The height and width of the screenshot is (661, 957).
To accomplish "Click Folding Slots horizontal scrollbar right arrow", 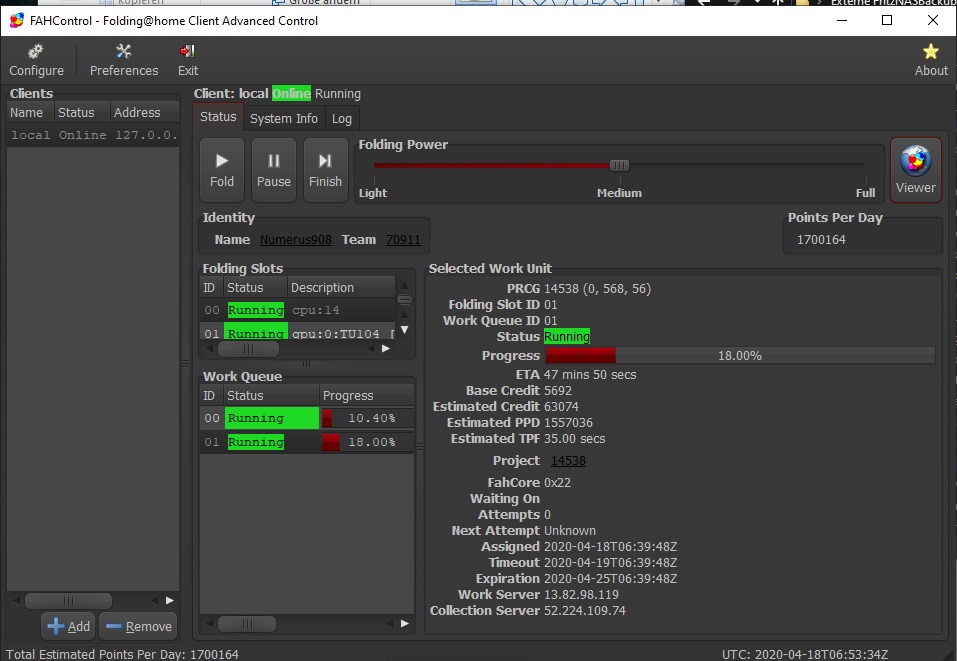I will (385, 349).
